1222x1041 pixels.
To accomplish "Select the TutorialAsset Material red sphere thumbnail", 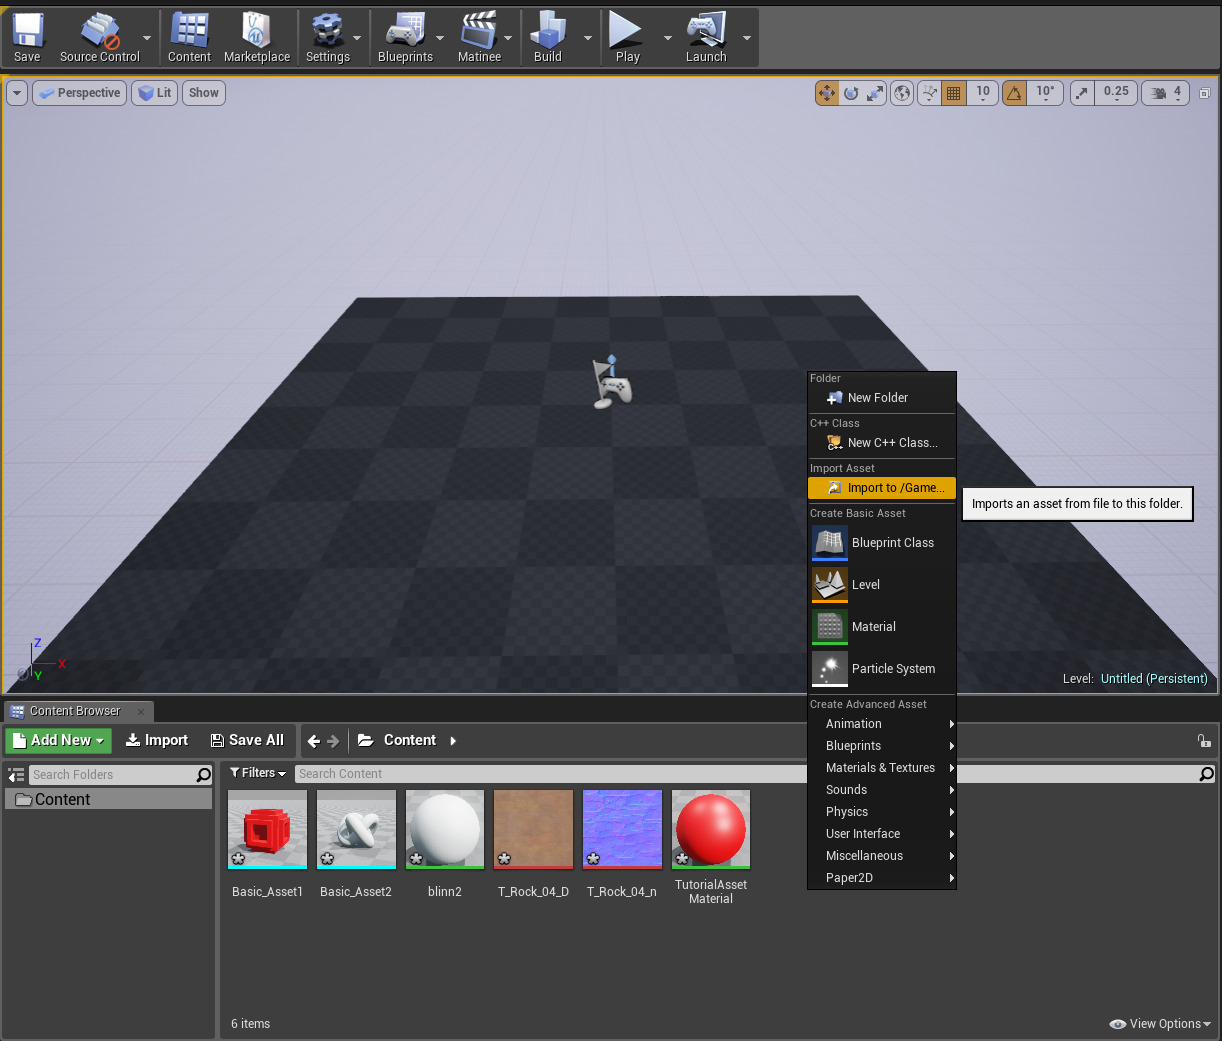I will tap(711, 829).
